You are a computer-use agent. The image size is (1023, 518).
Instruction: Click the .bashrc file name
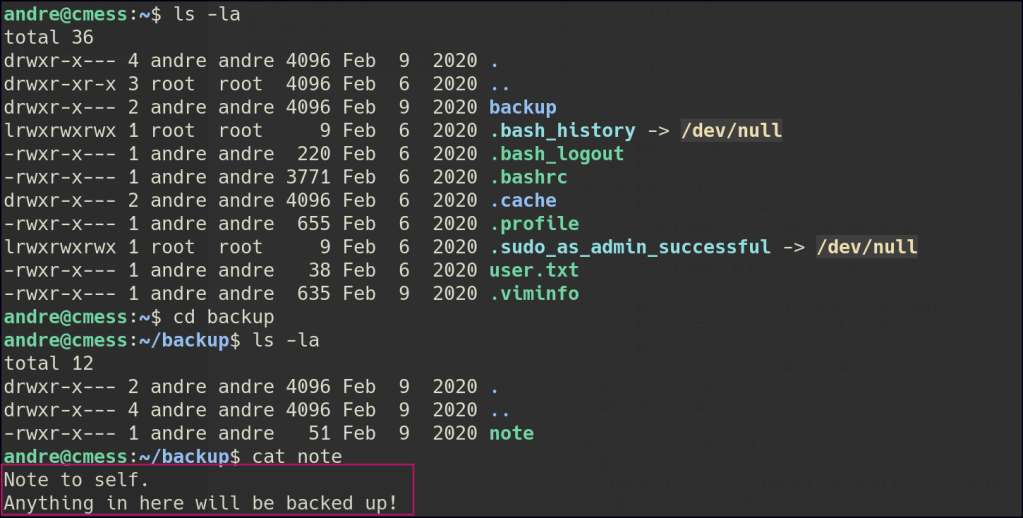pyautogui.click(x=528, y=177)
